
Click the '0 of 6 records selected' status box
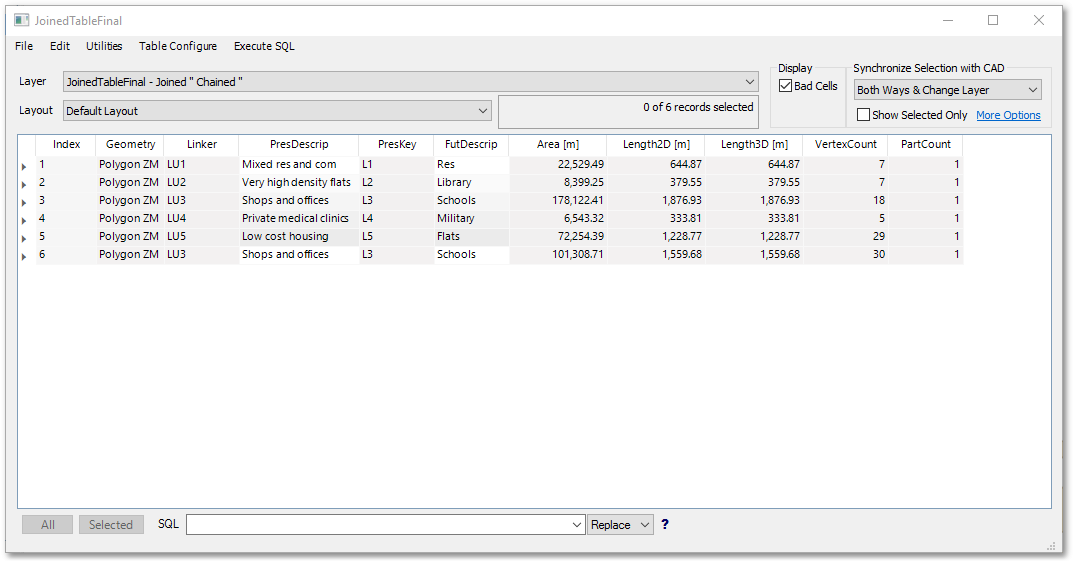628,112
